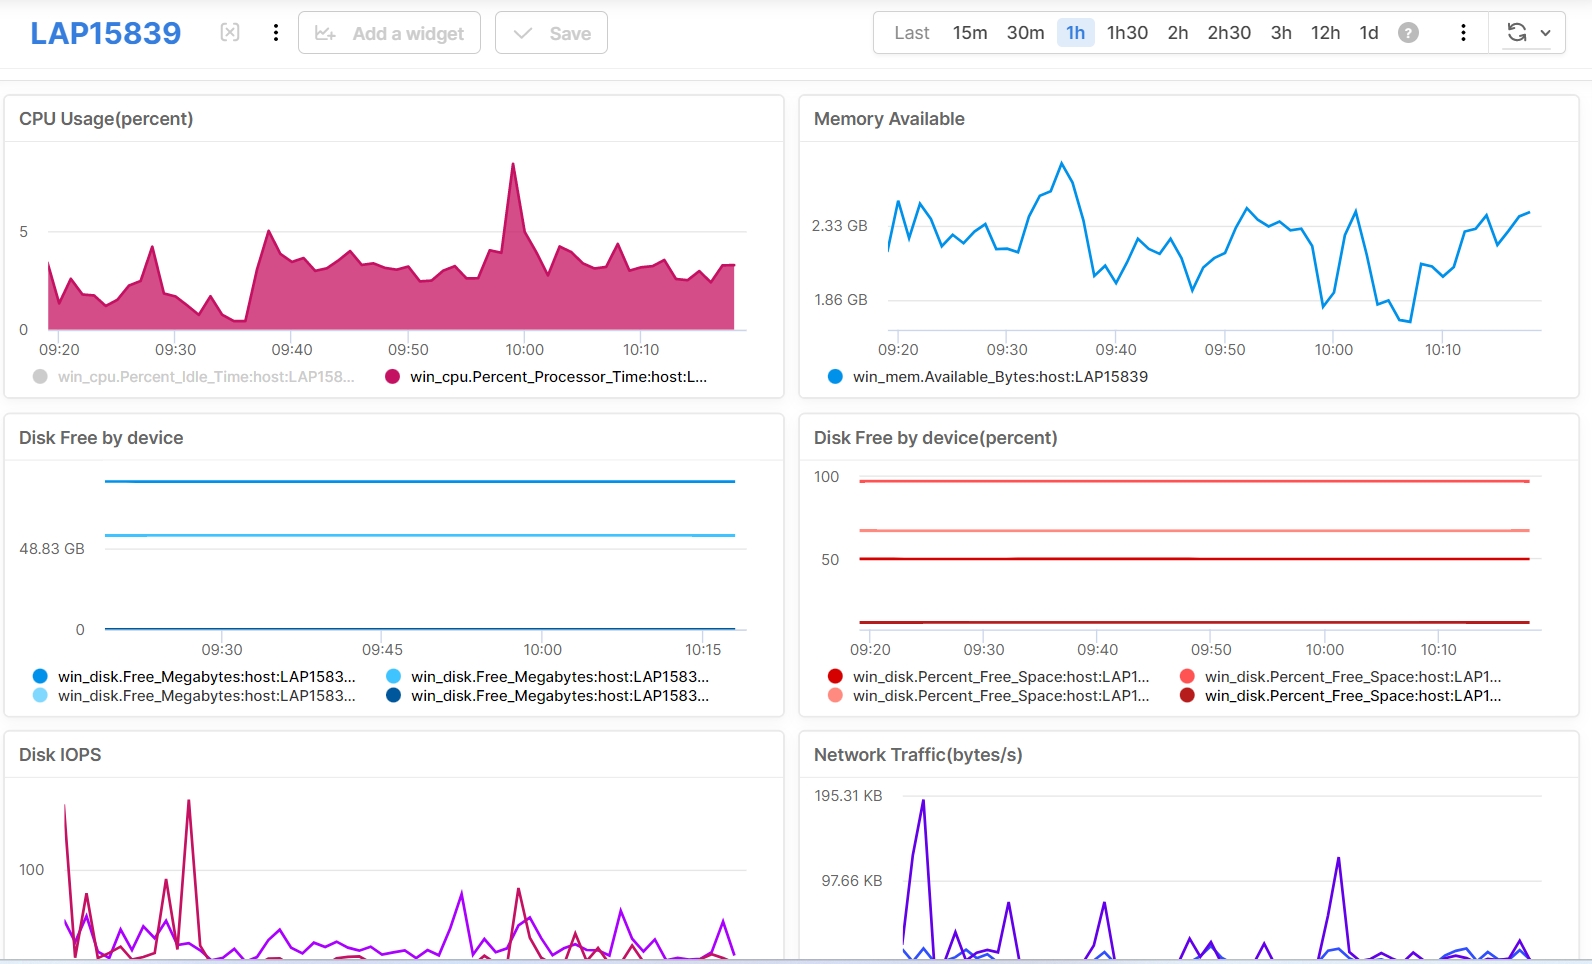
Task: Click the Network Traffic(bytes/s) widget title
Action: click(x=917, y=755)
